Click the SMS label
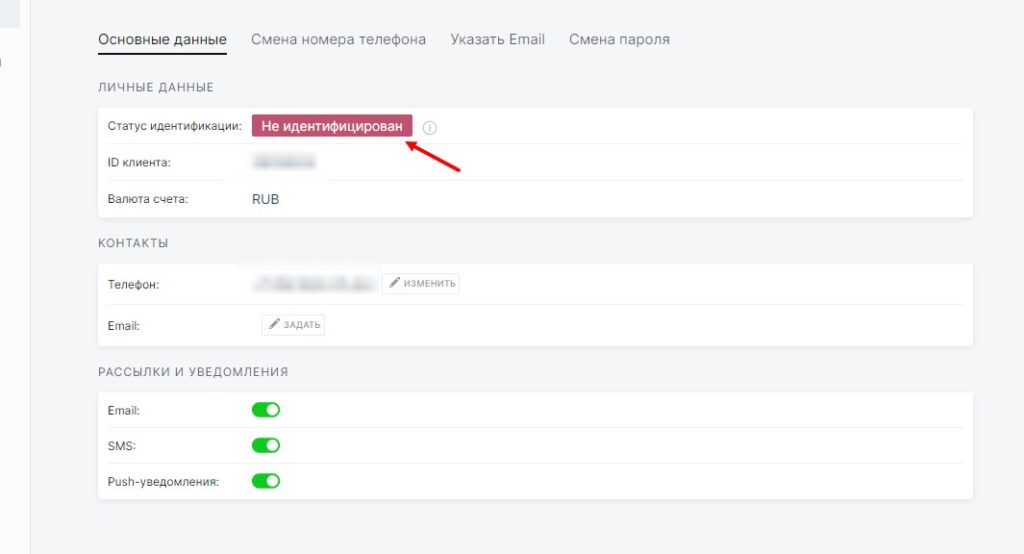The height and width of the screenshot is (554, 1024). 121,446
